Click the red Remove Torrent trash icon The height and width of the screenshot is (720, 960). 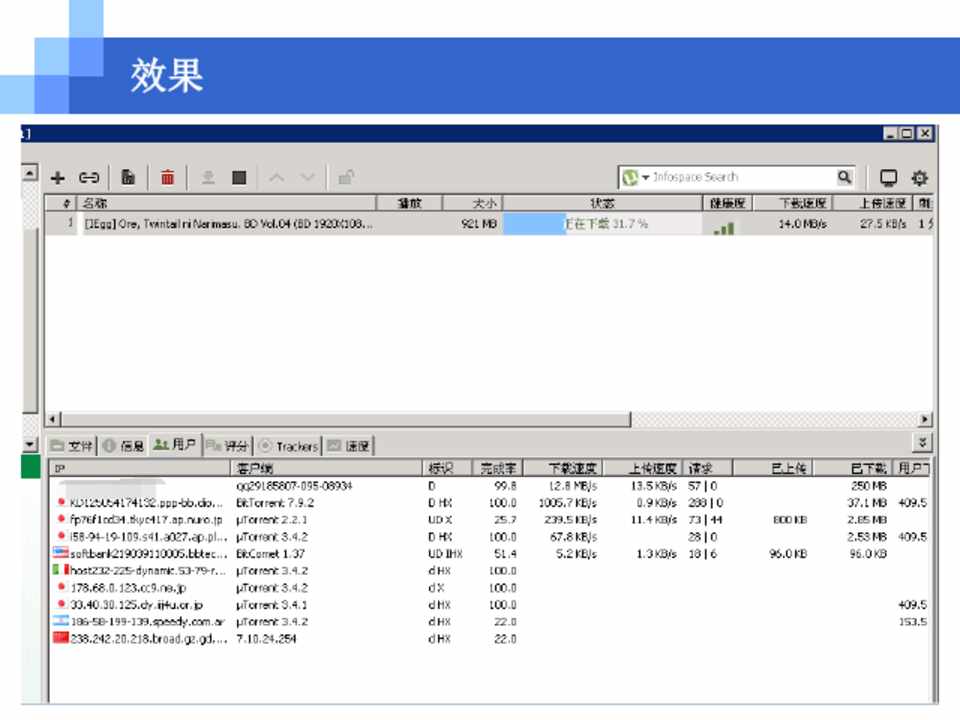tap(167, 178)
